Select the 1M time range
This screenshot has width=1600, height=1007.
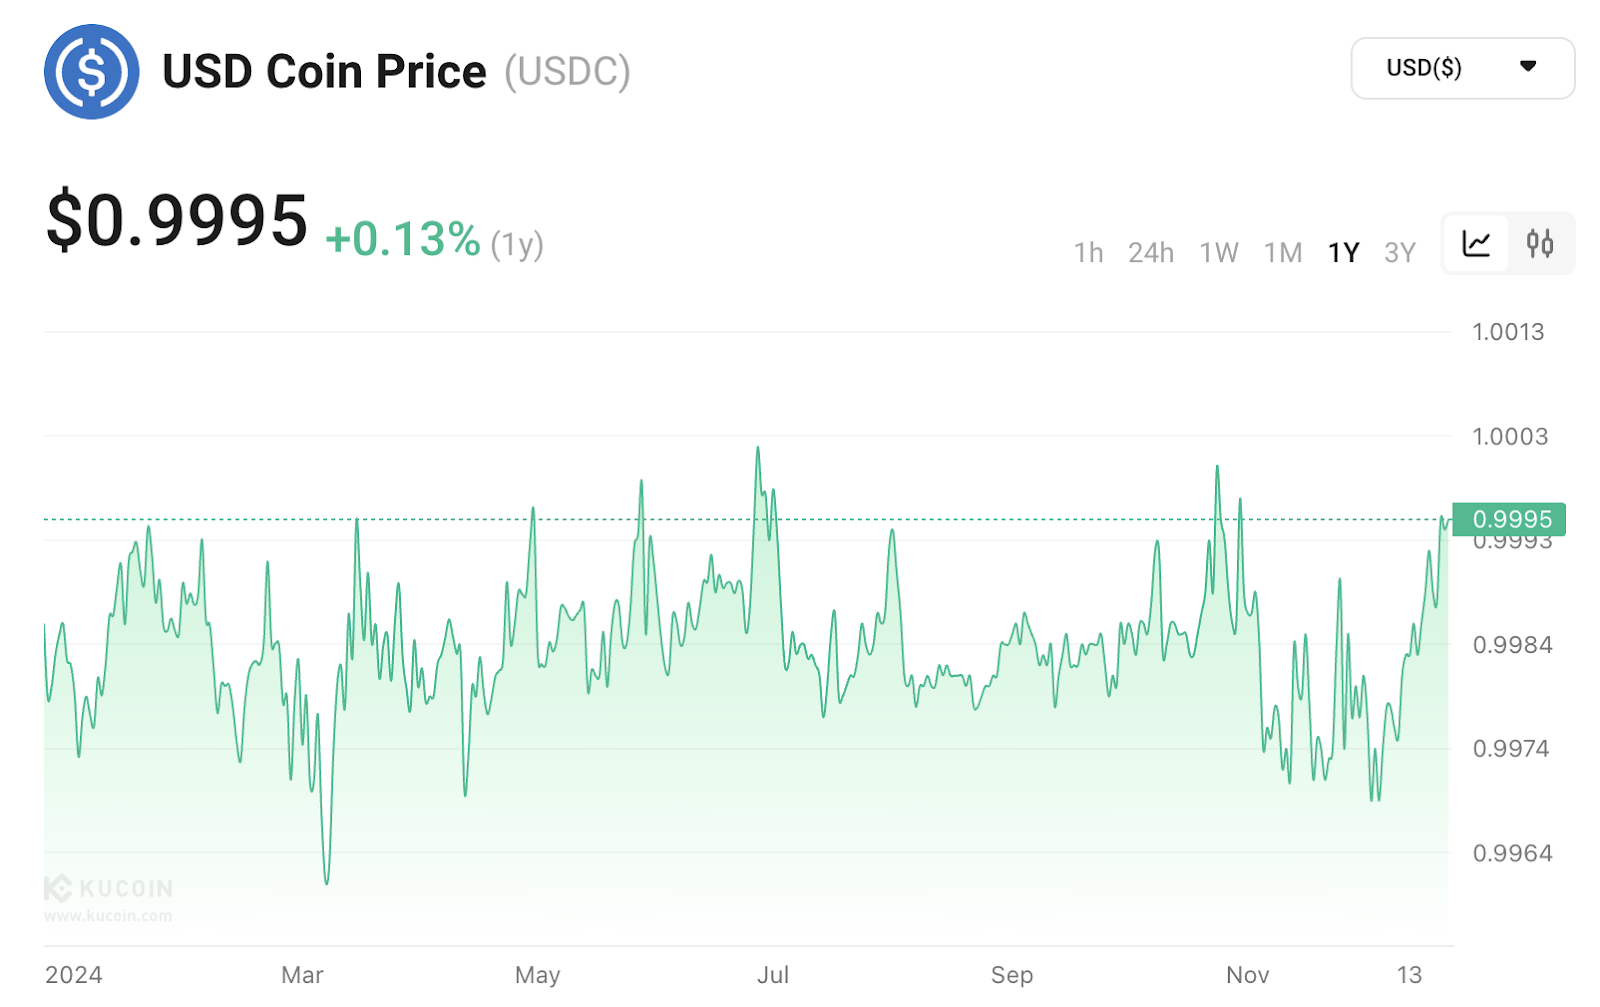point(1282,252)
